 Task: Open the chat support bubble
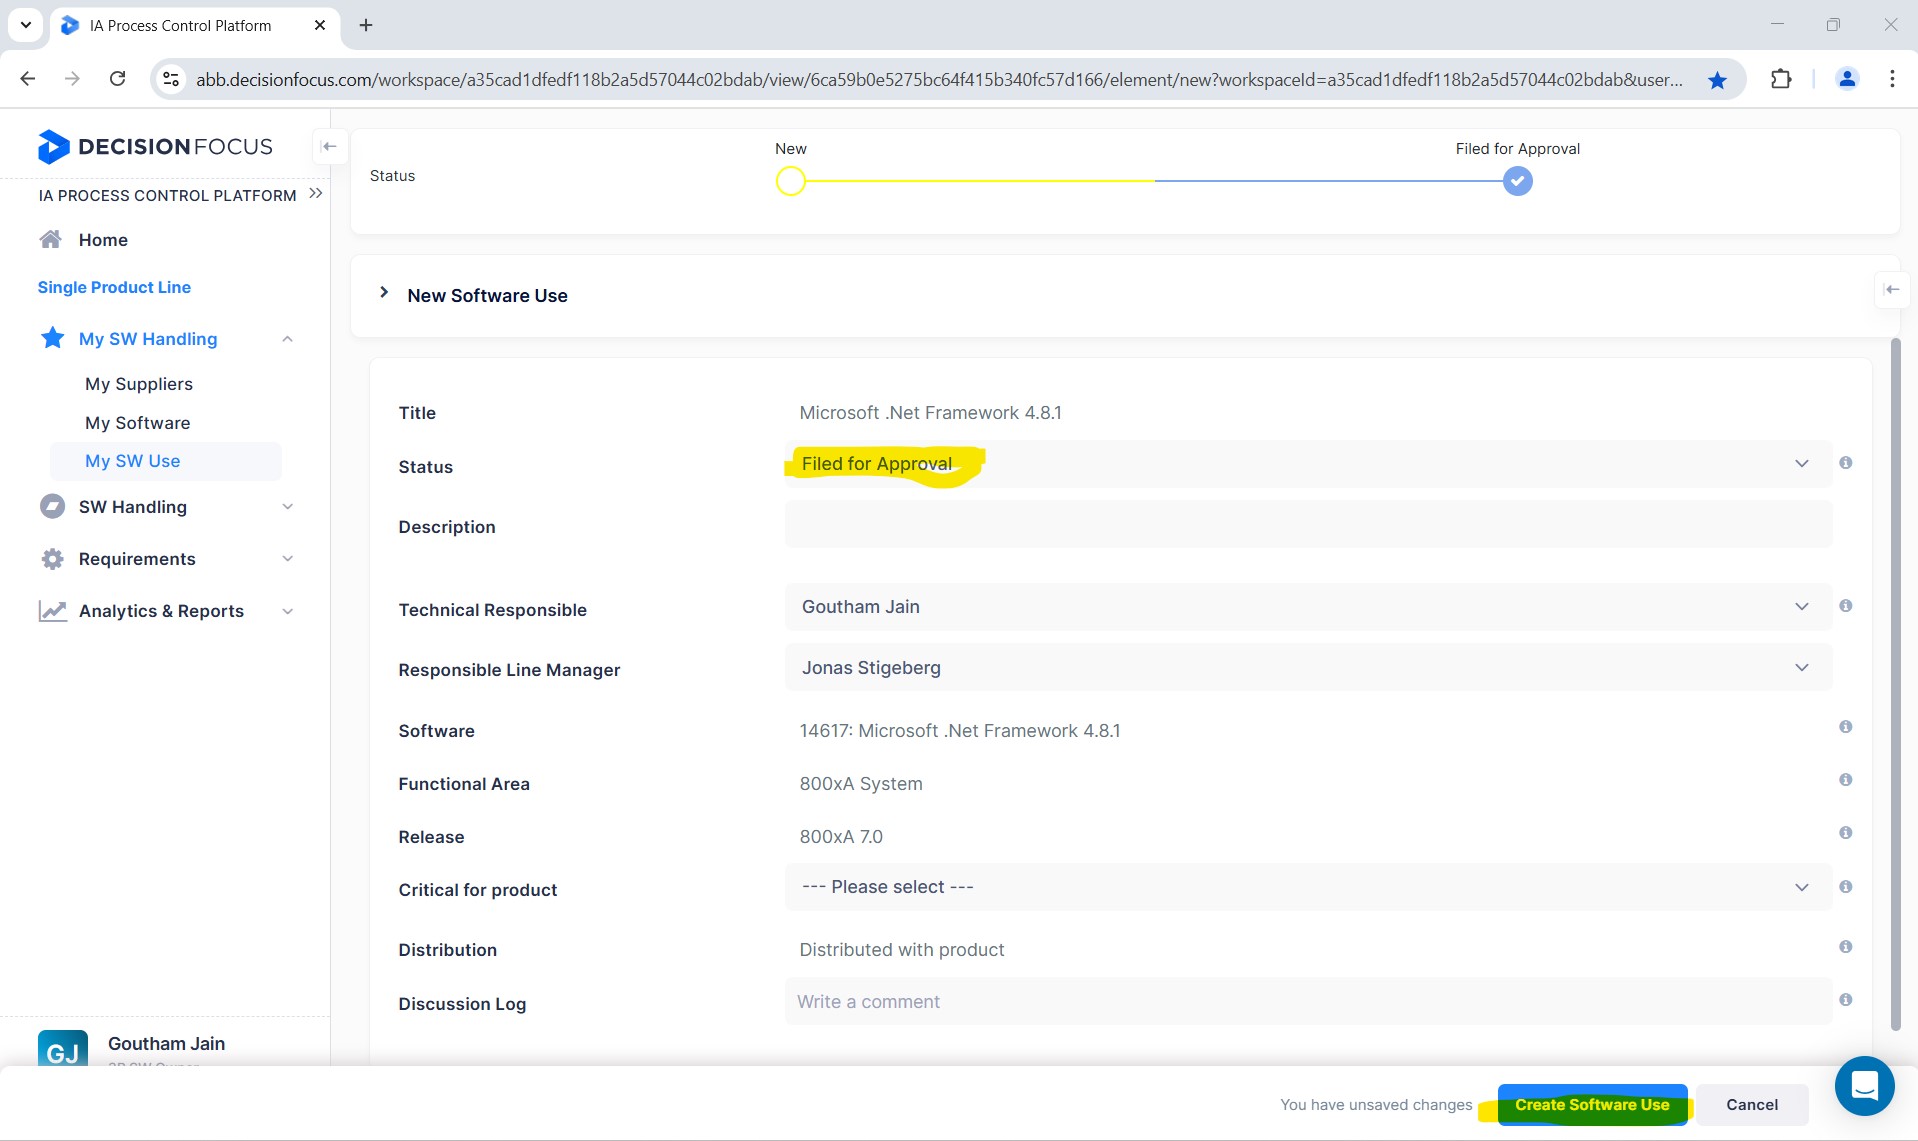[1864, 1086]
